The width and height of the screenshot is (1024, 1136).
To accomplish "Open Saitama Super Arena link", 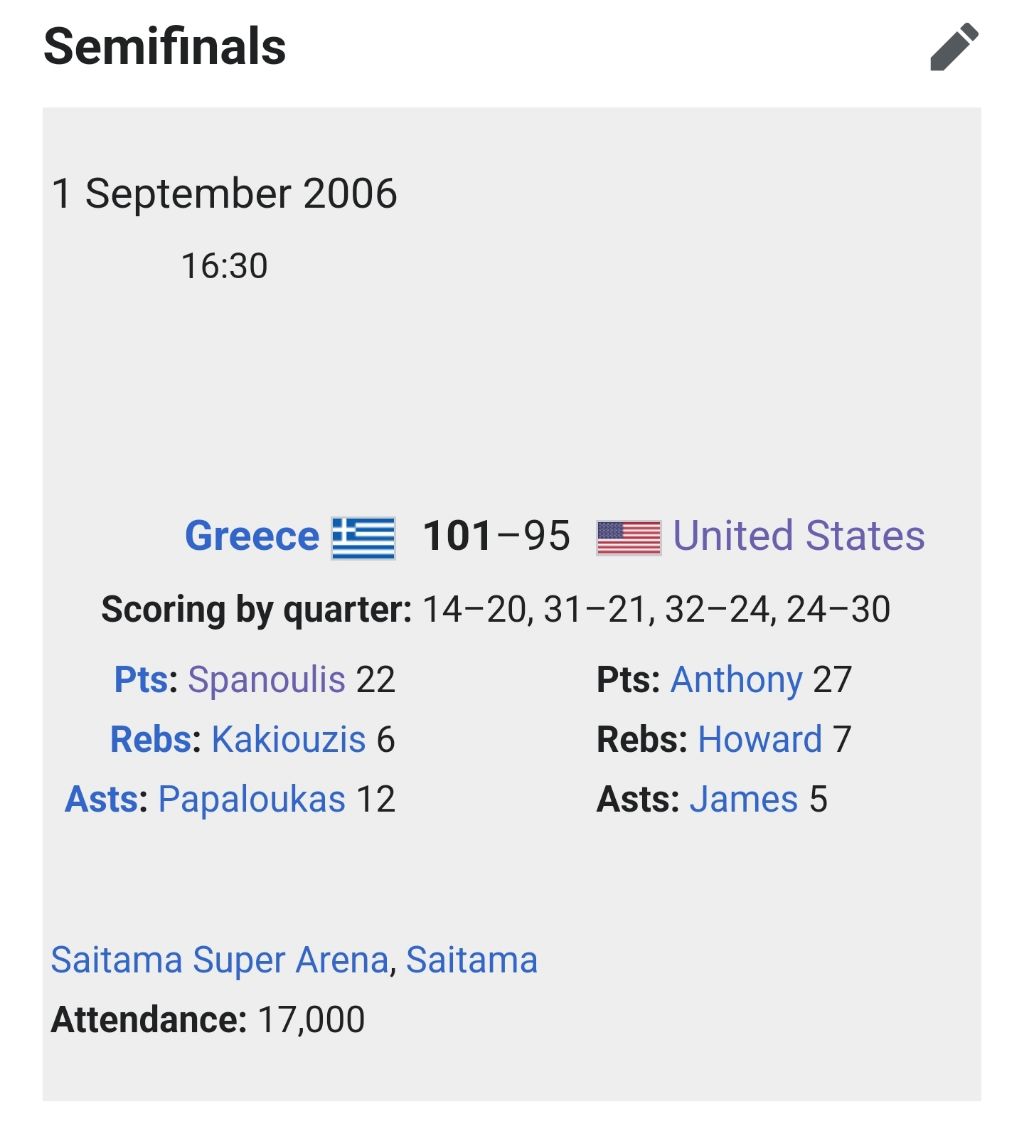I will (219, 960).
